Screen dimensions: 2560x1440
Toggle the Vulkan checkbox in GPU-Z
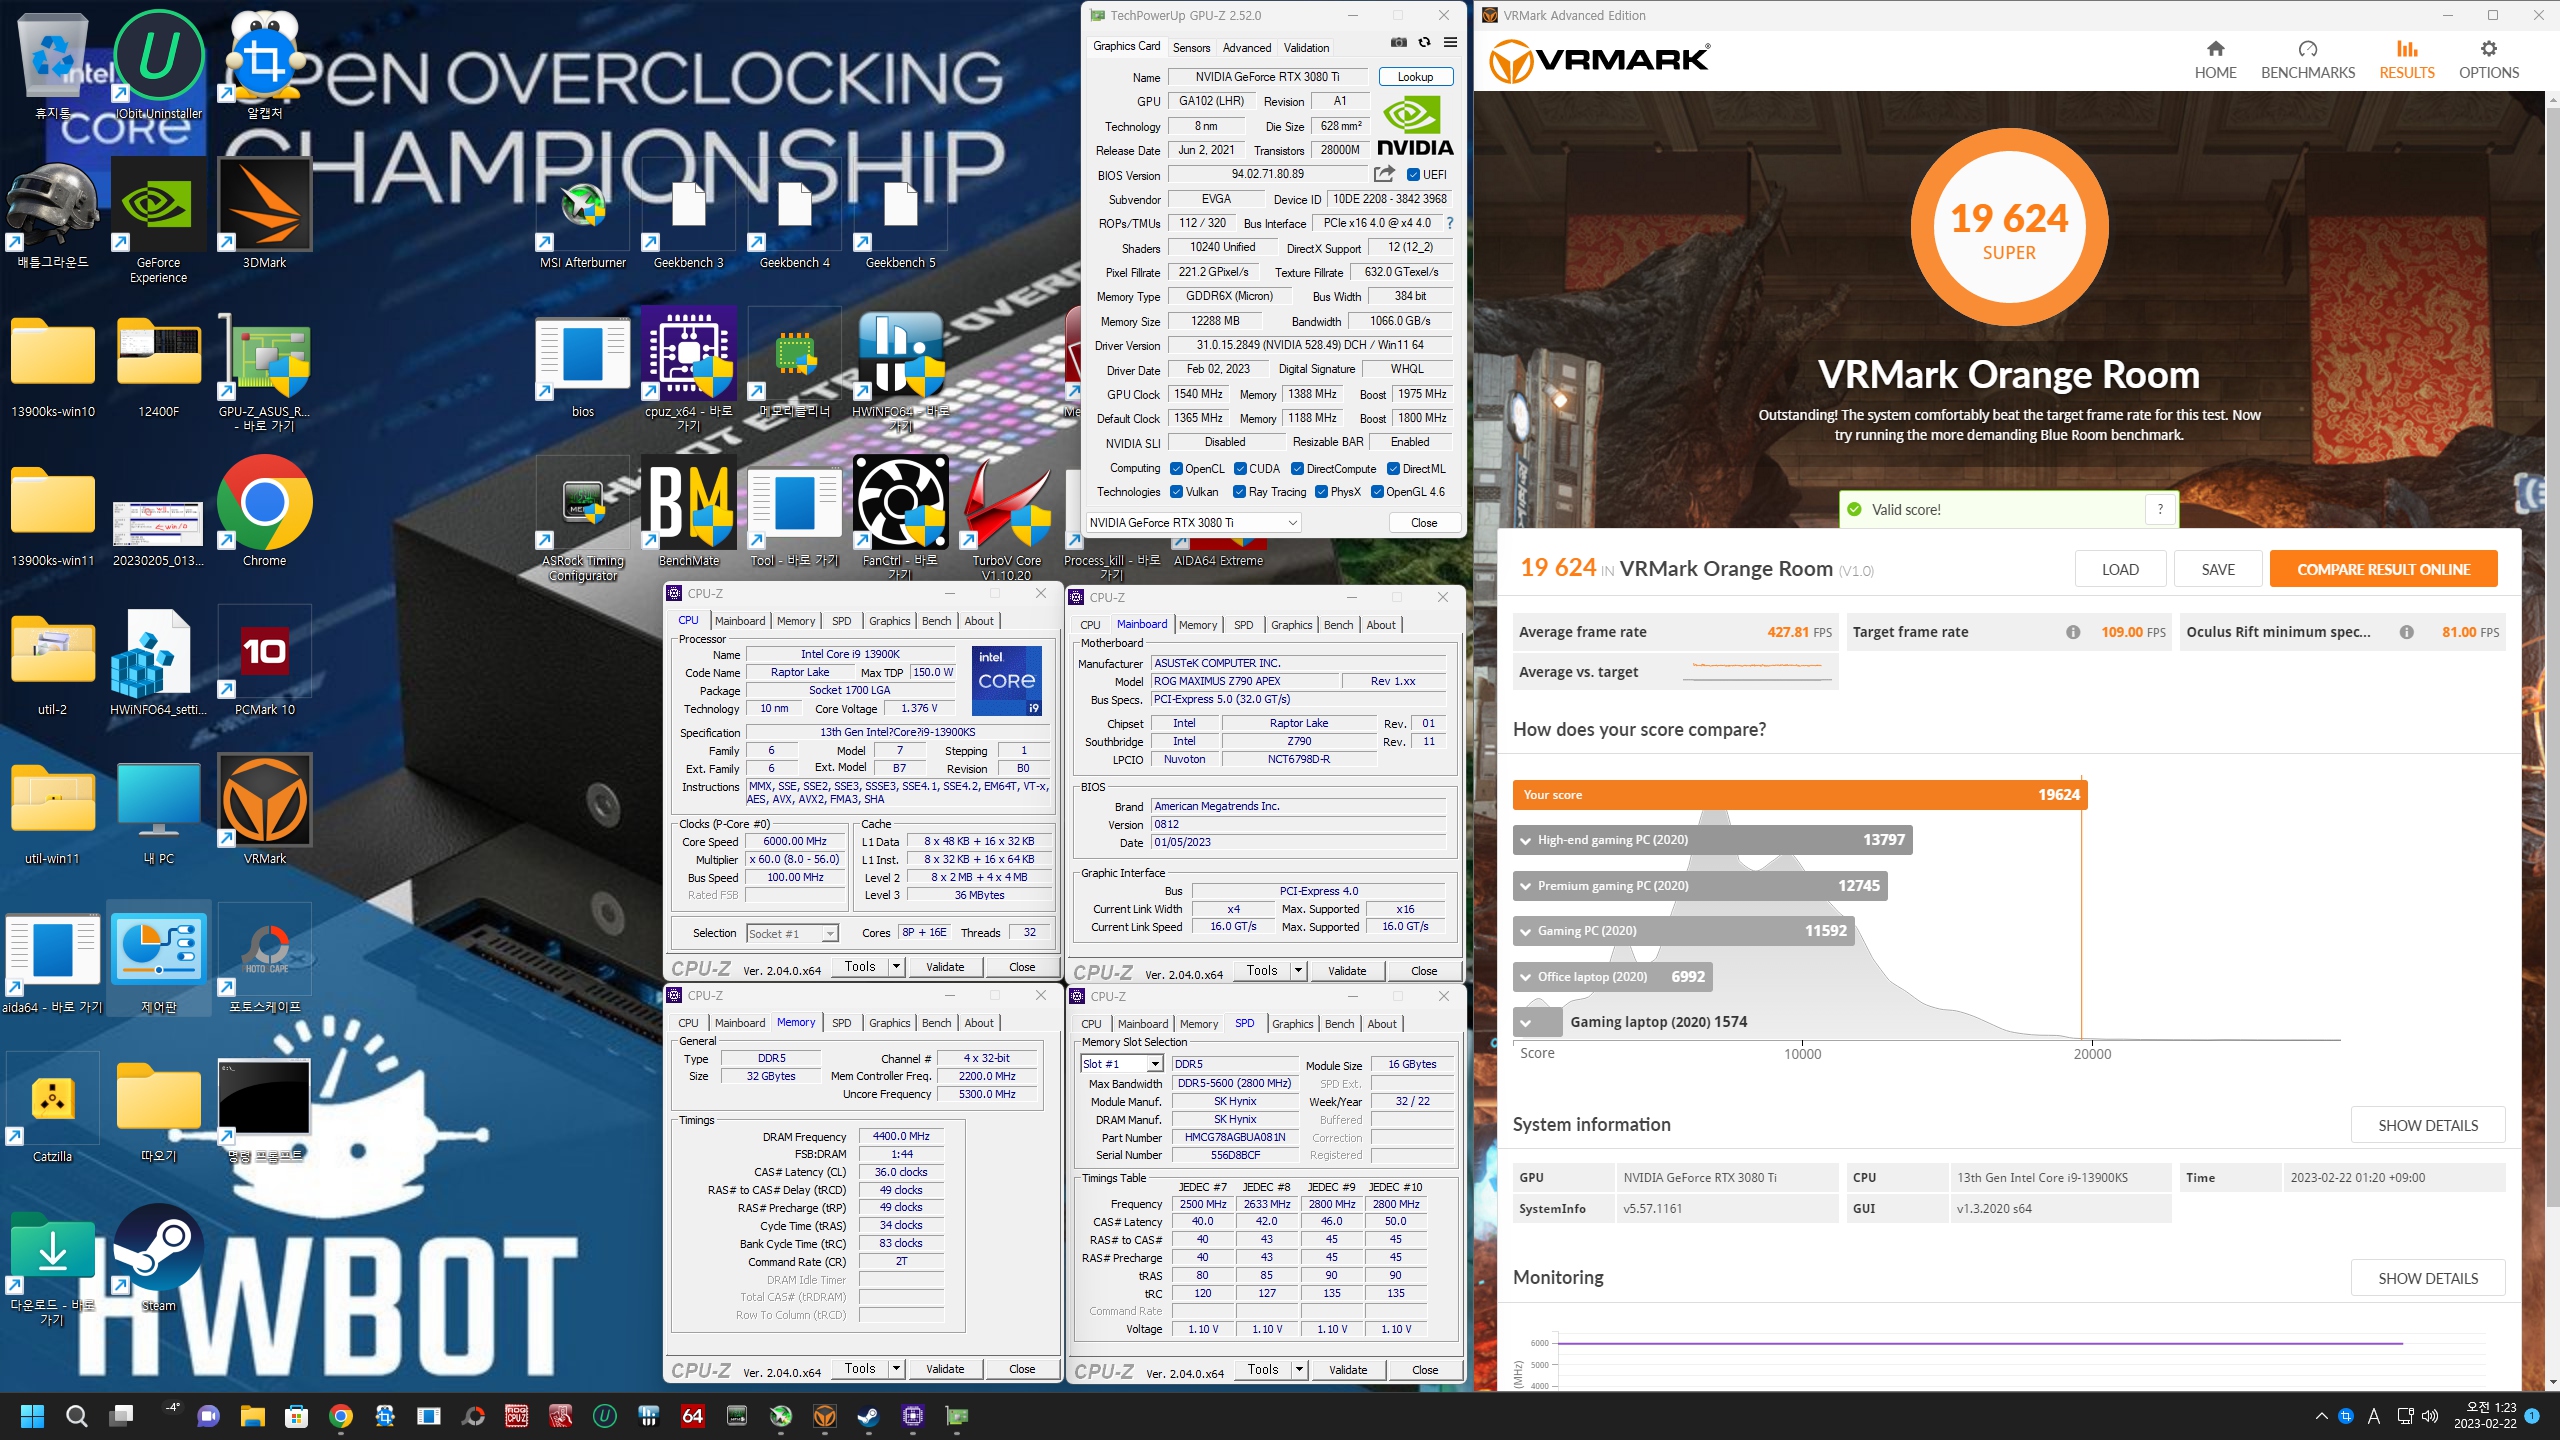point(1176,491)
